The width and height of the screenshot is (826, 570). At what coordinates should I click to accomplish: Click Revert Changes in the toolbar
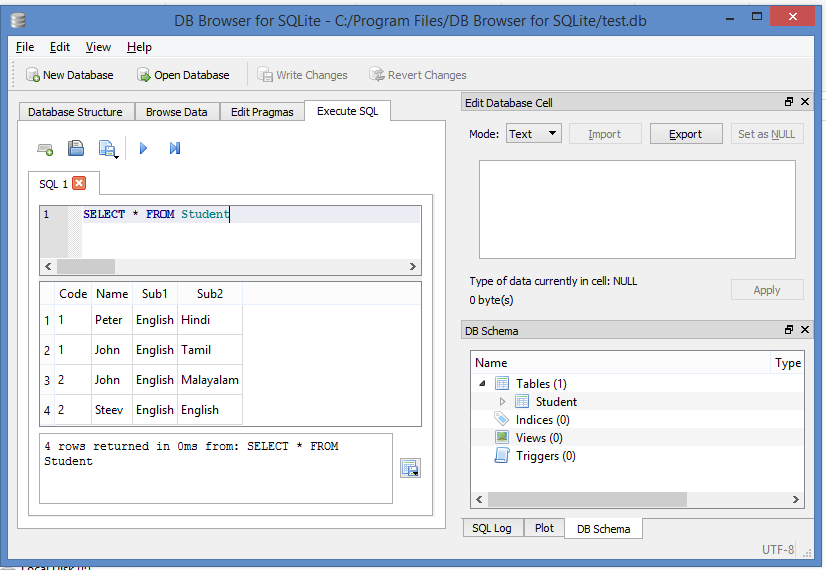(x=417, y=75)
